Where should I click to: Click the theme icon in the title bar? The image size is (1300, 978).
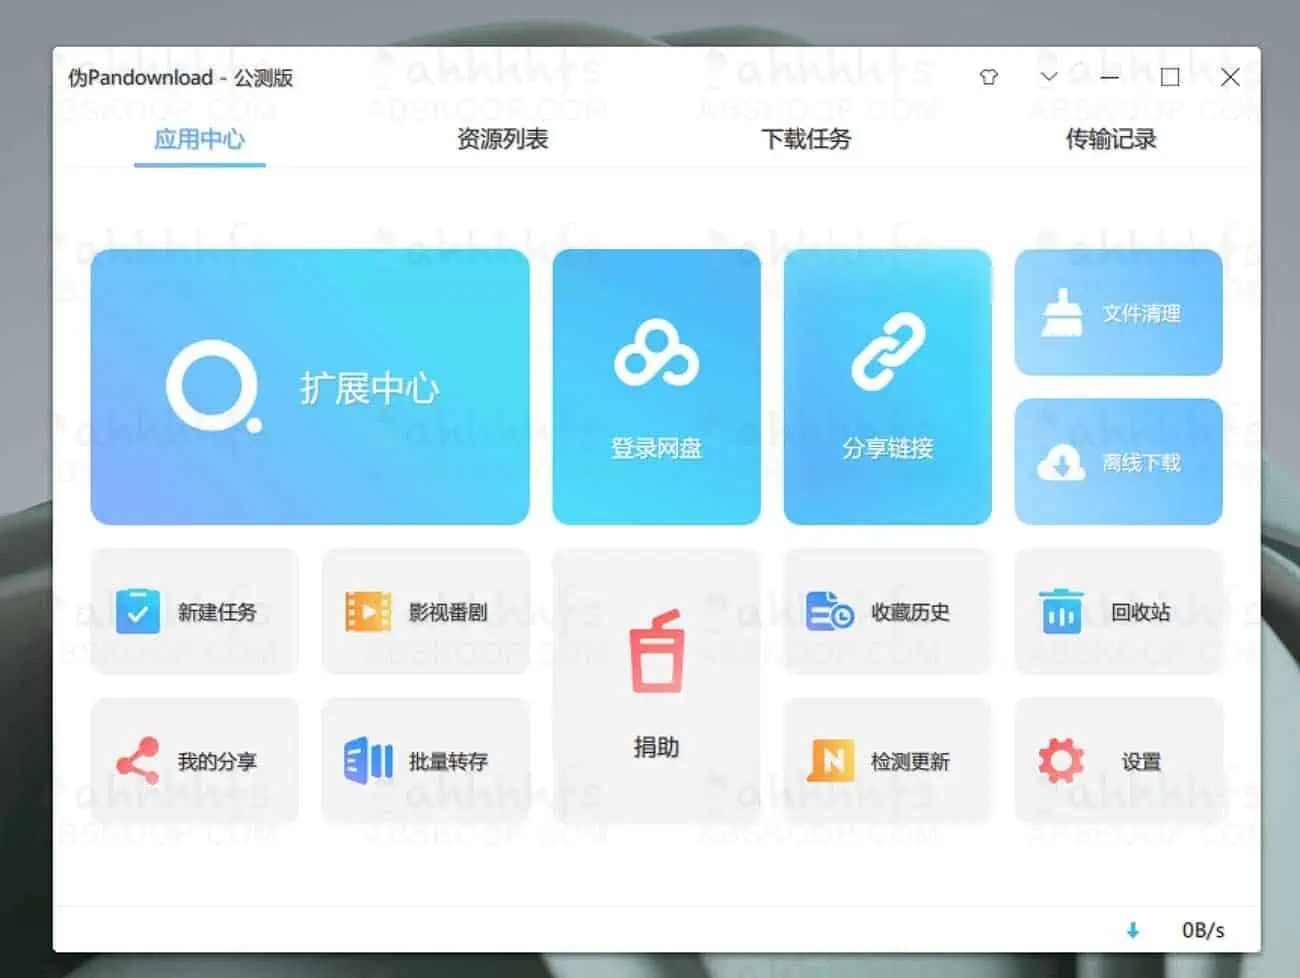click(988, 77)
